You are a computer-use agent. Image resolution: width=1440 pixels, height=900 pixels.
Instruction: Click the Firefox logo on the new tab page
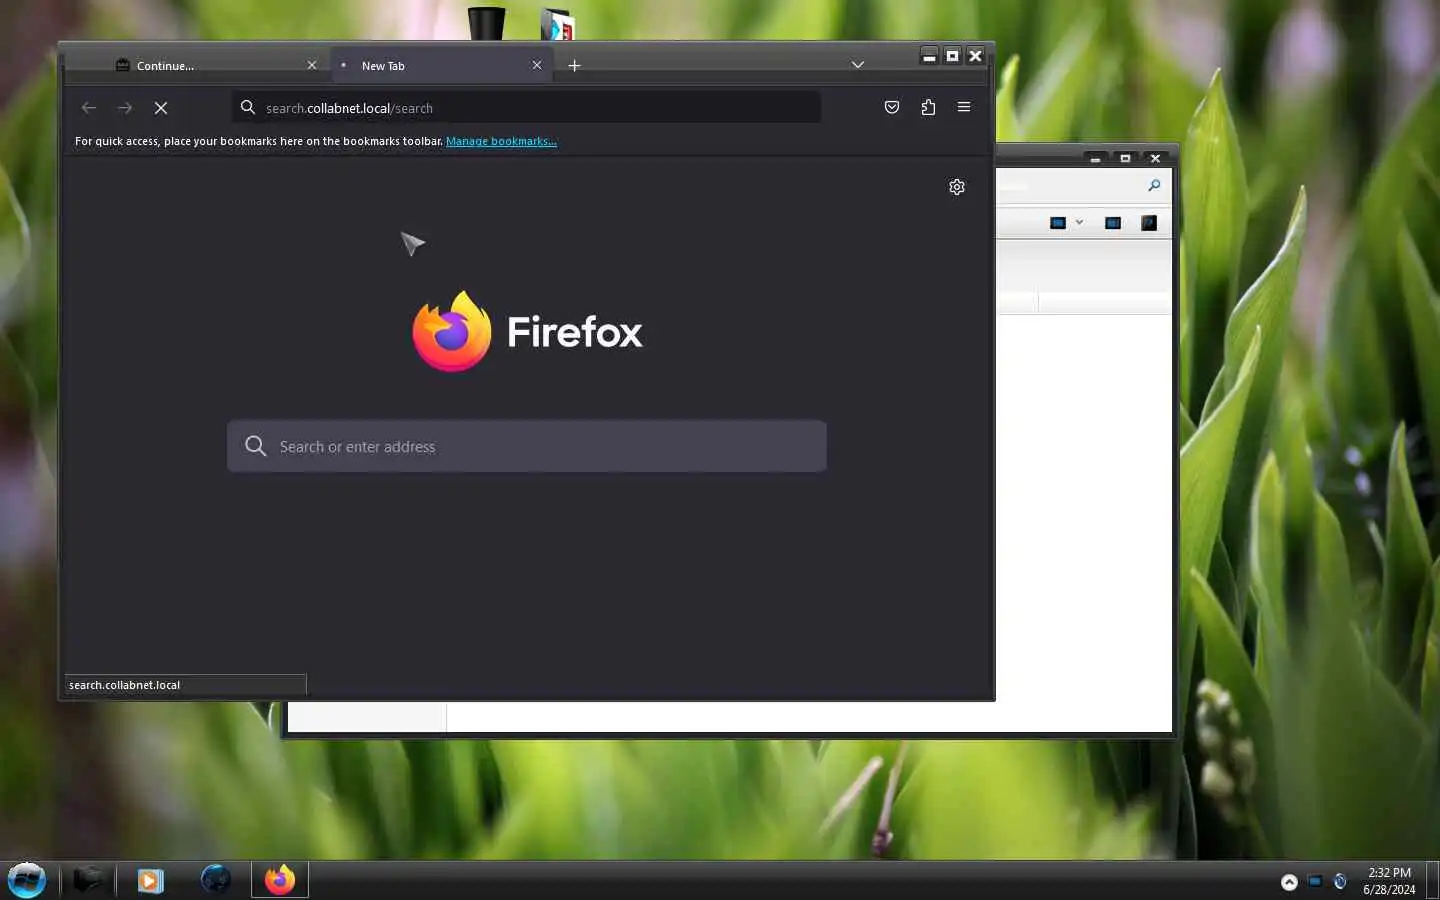[x=452, y=331]
